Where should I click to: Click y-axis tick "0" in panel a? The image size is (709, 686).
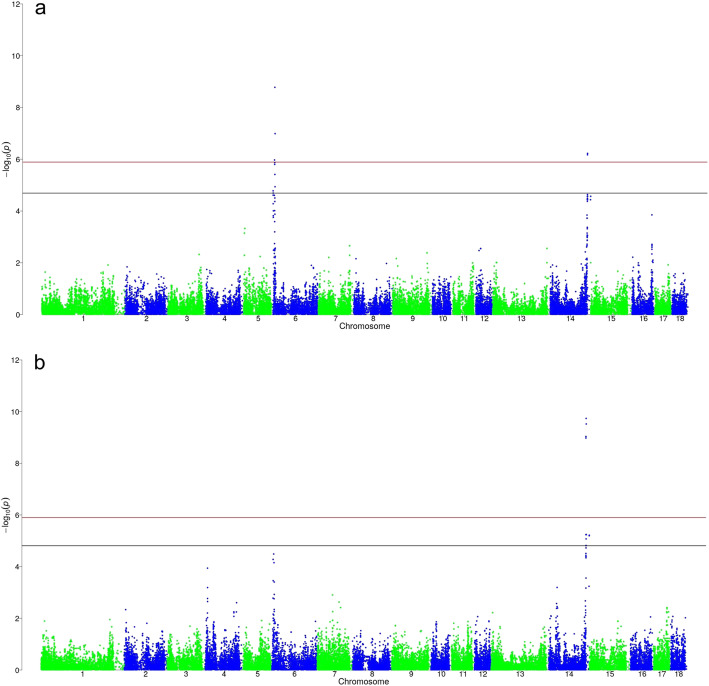point(18,315)
